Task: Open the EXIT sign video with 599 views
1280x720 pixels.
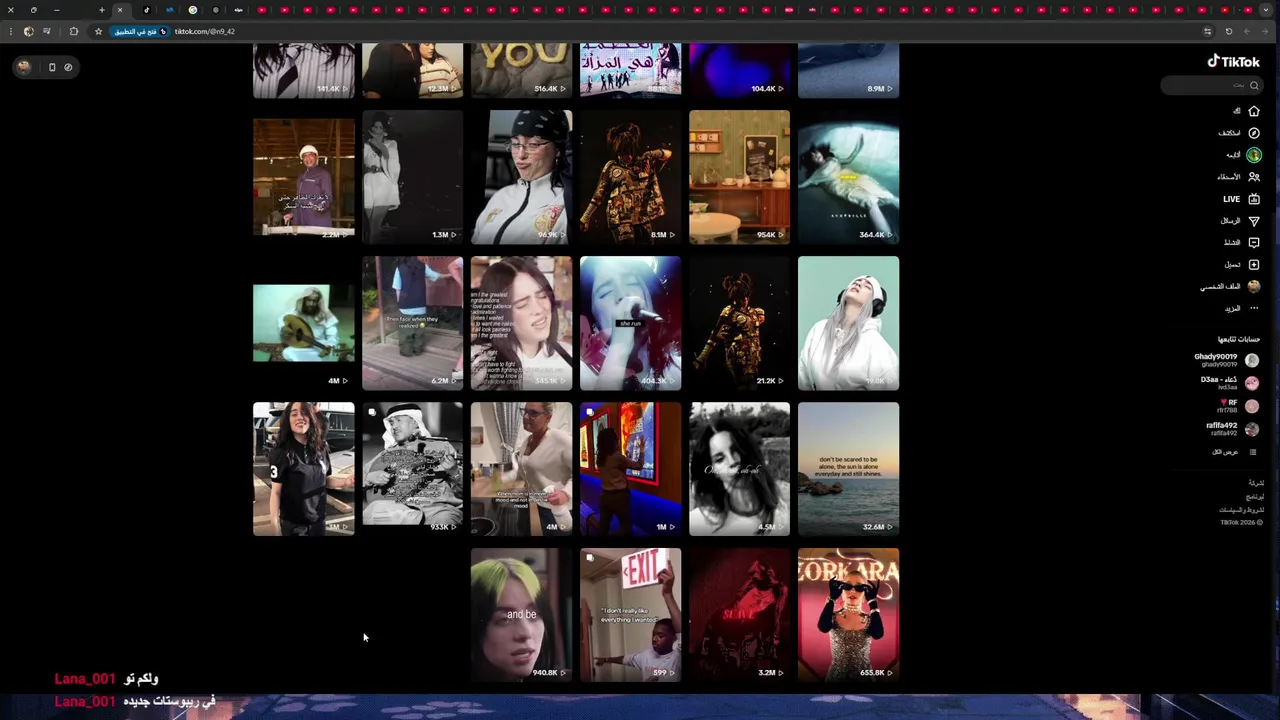Action: pyautogui.click(x=630, y=615)
